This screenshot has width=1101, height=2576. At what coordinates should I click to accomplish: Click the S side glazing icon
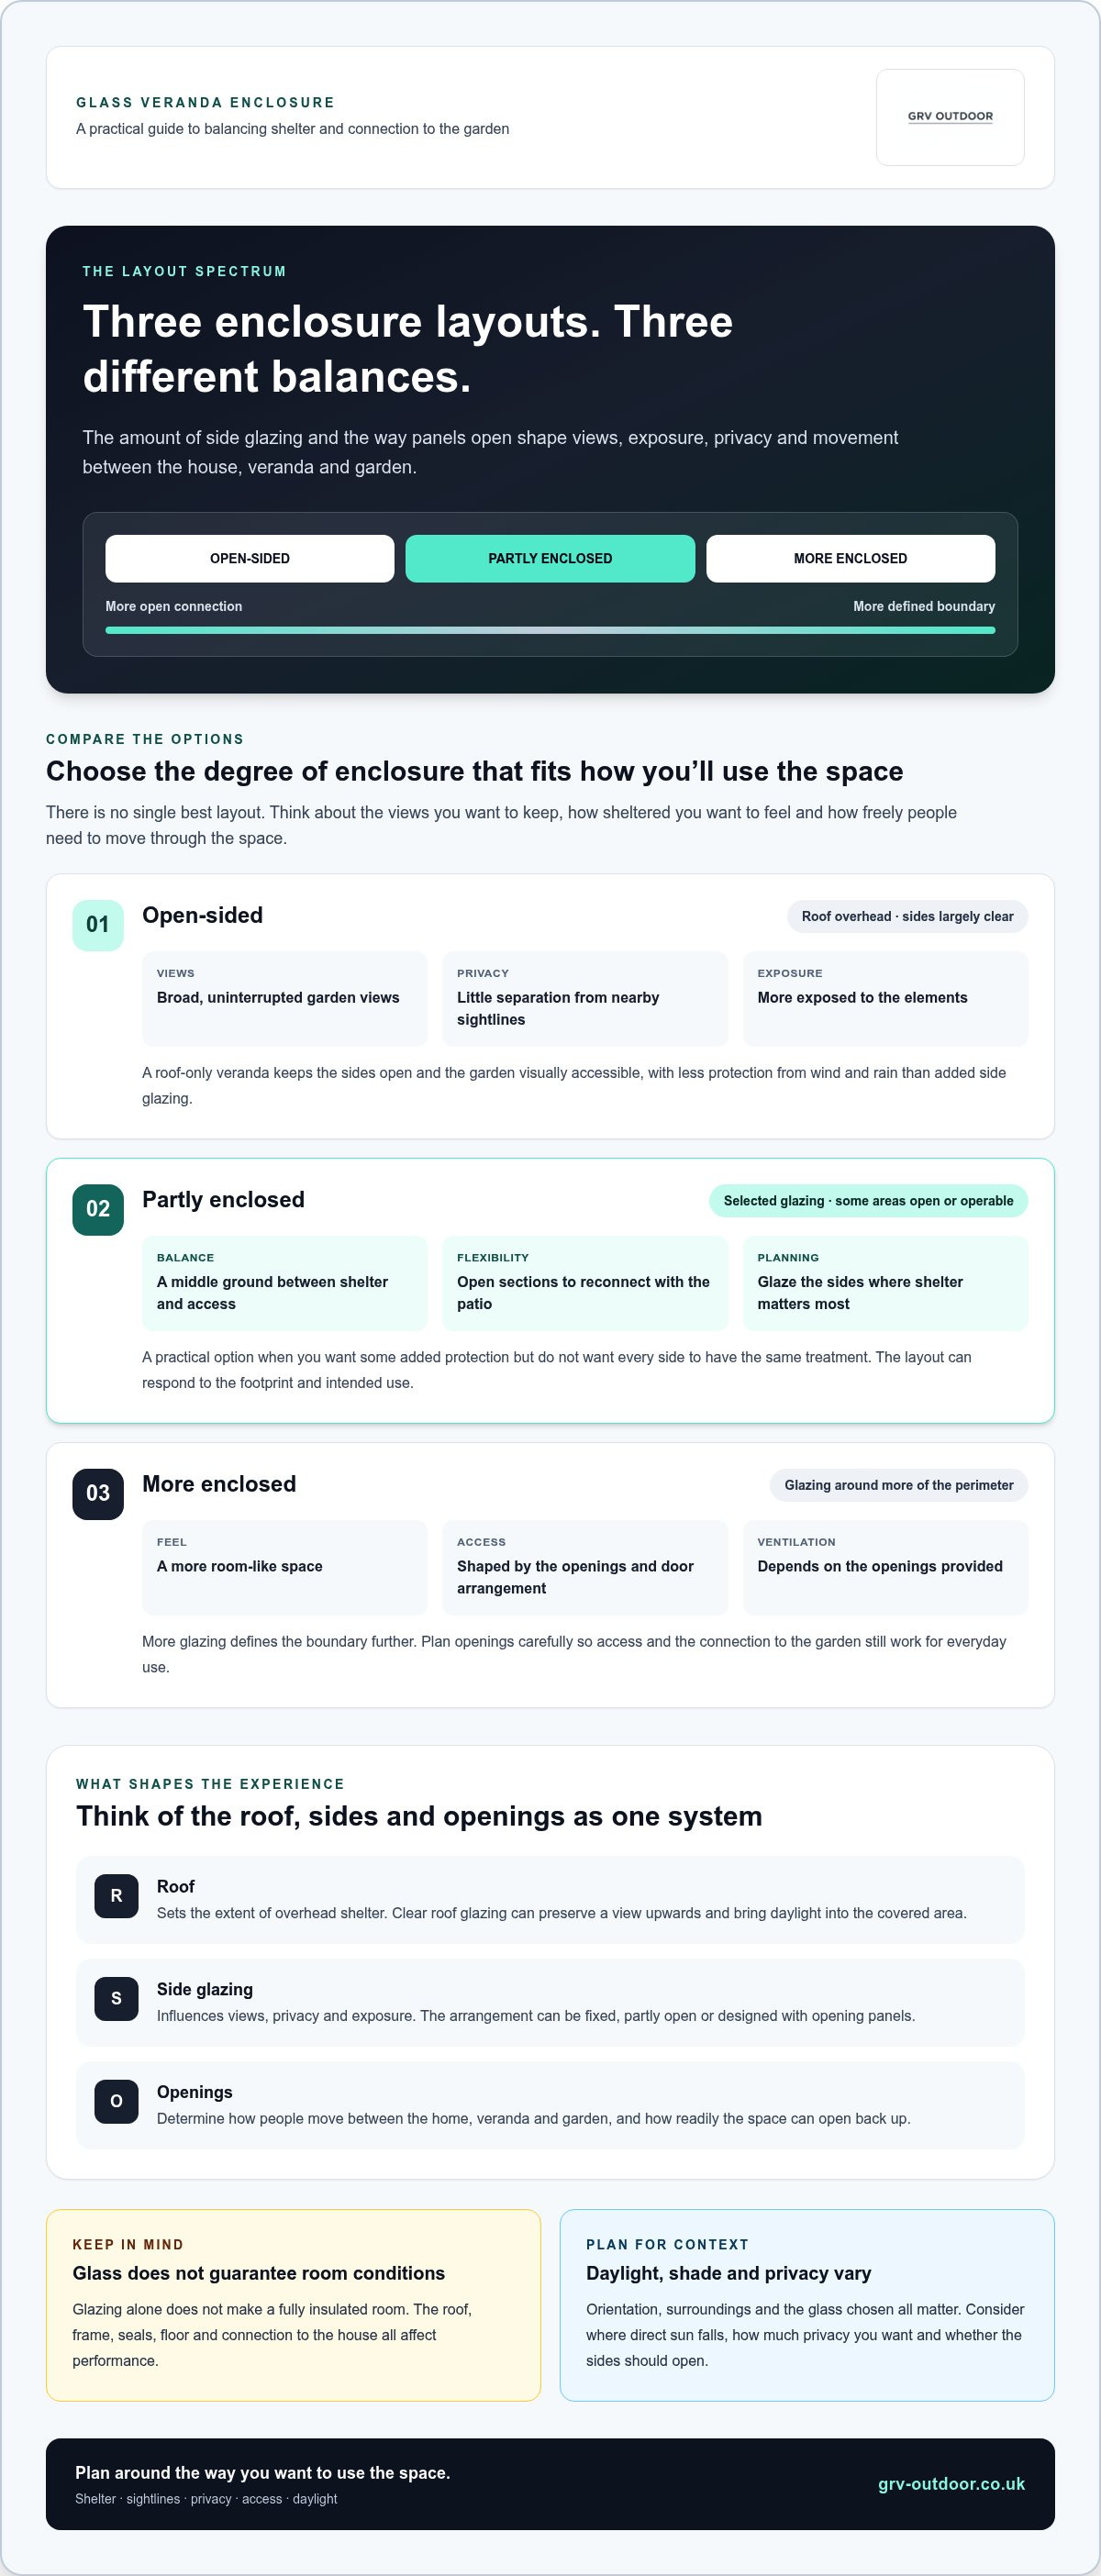116,1999
